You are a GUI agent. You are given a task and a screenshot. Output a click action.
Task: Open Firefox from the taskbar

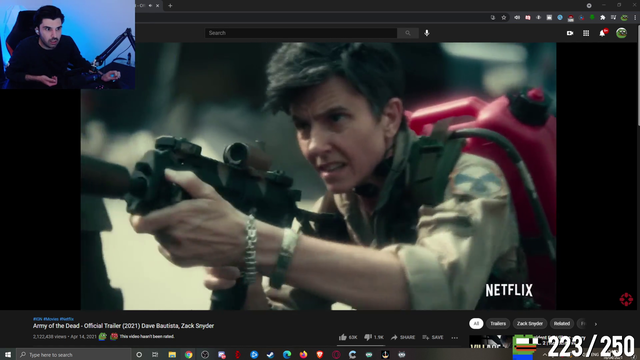(303, 355)
